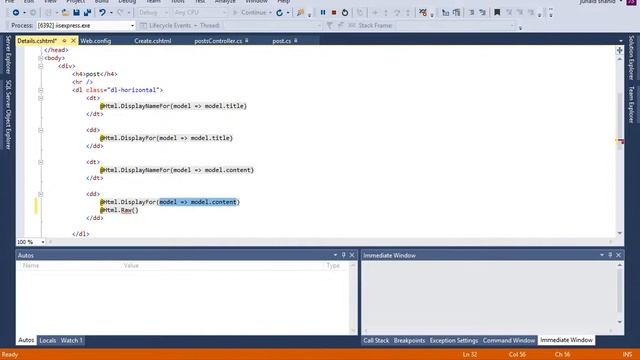Open the Watch 1 tab

tap(71, 340)
